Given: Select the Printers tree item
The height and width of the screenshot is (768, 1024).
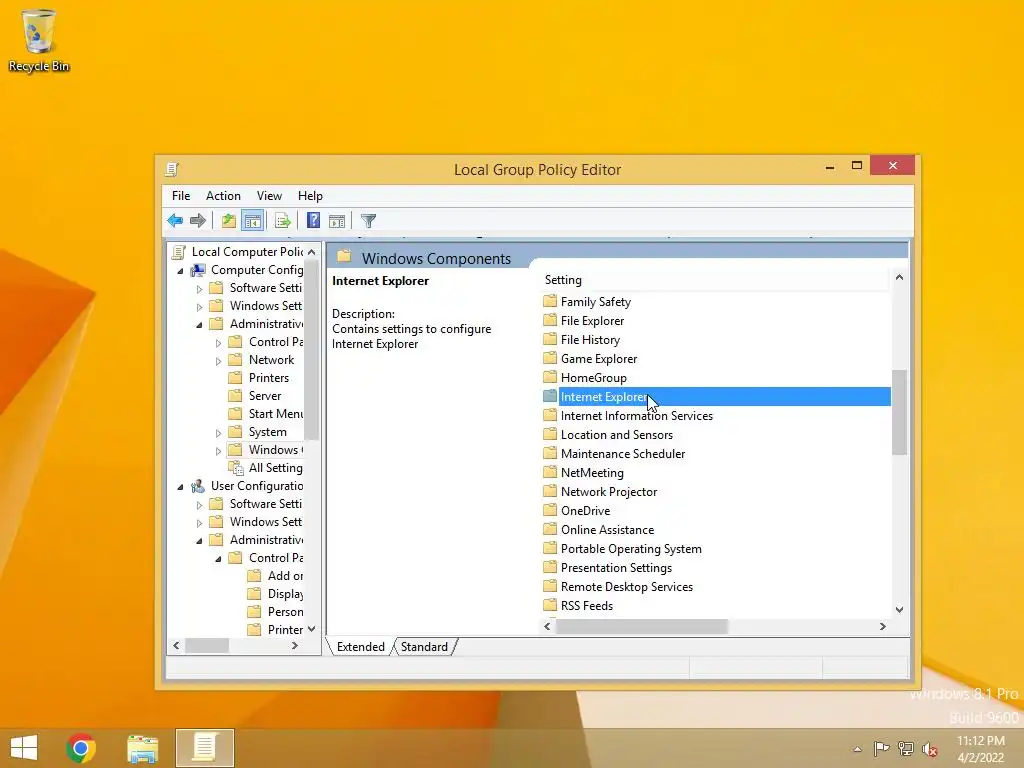Looking at the screenshot, I should [268, 378].
